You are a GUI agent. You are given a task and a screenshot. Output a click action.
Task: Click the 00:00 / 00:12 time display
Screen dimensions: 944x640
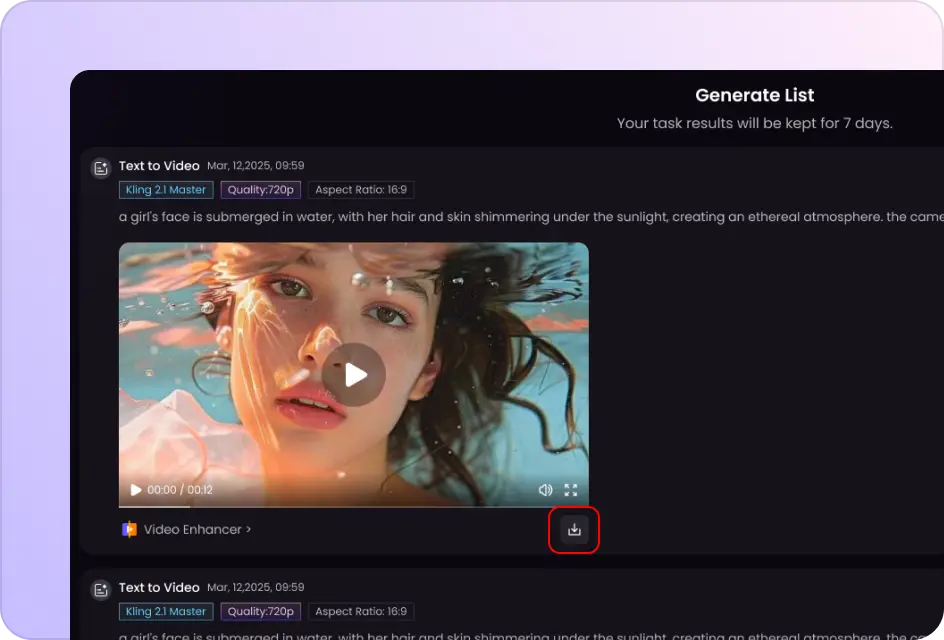point(180,490)
